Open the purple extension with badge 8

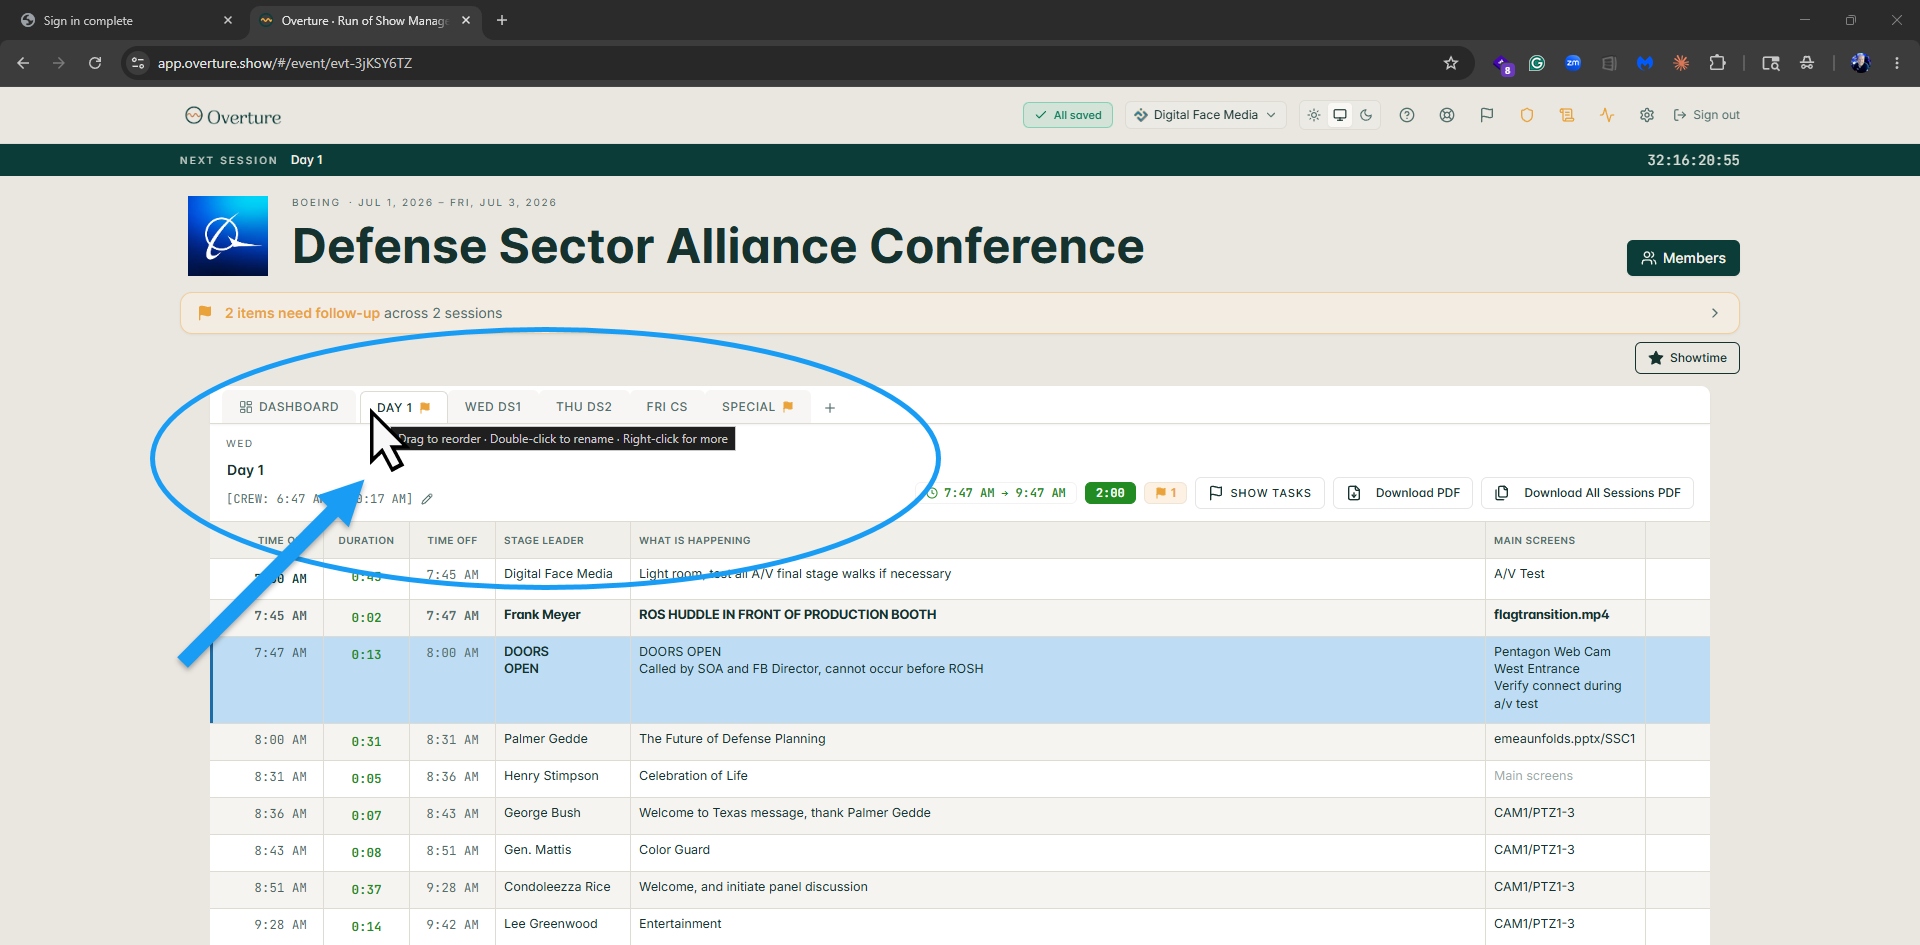(x=1503, y=65)
